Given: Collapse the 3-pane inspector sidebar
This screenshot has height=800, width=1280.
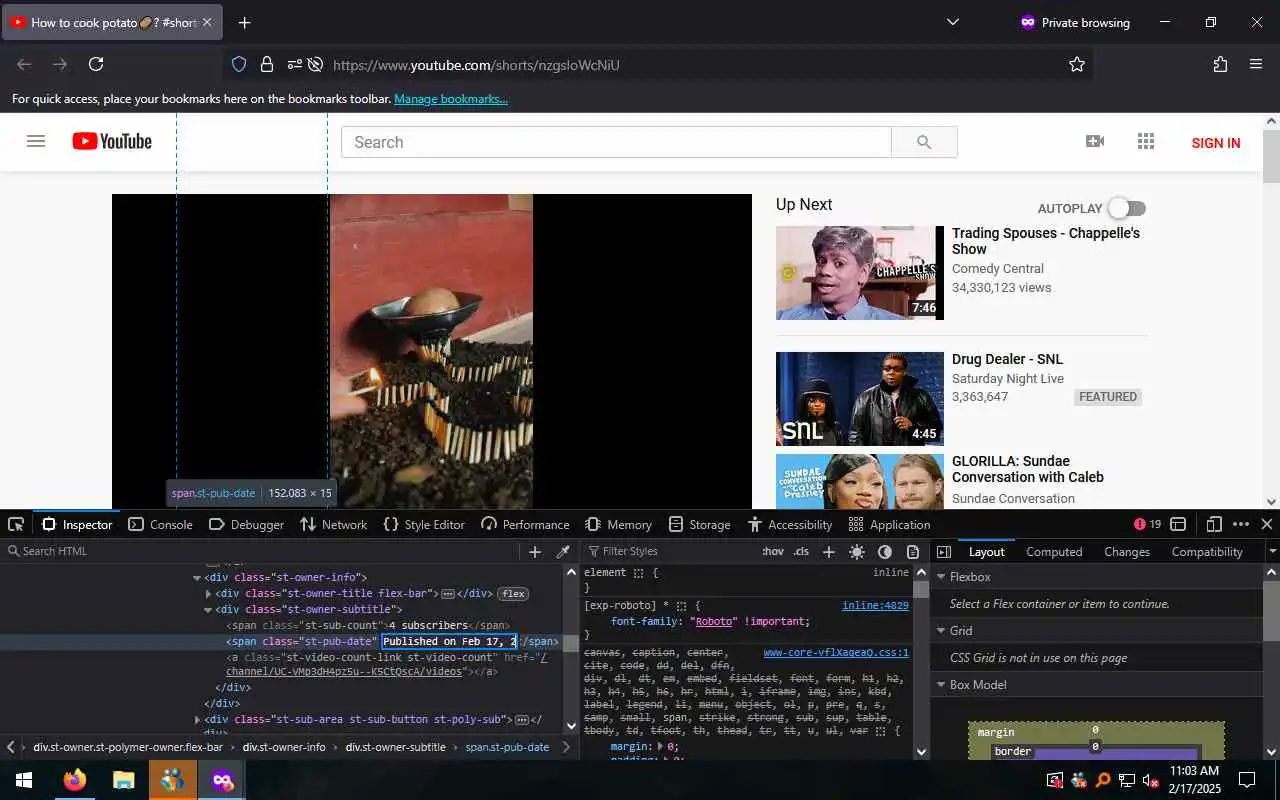Looking at the screenshot, I should (943, 551).
